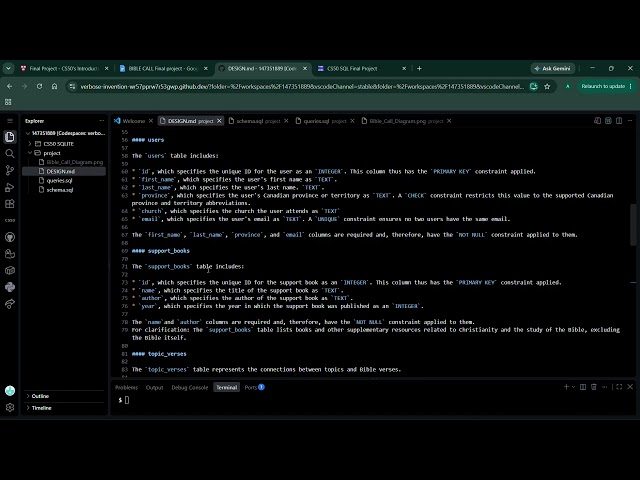Open Manage settings gear icon
The height and width of the screenshot is (480, 640).
coord(10,407)
